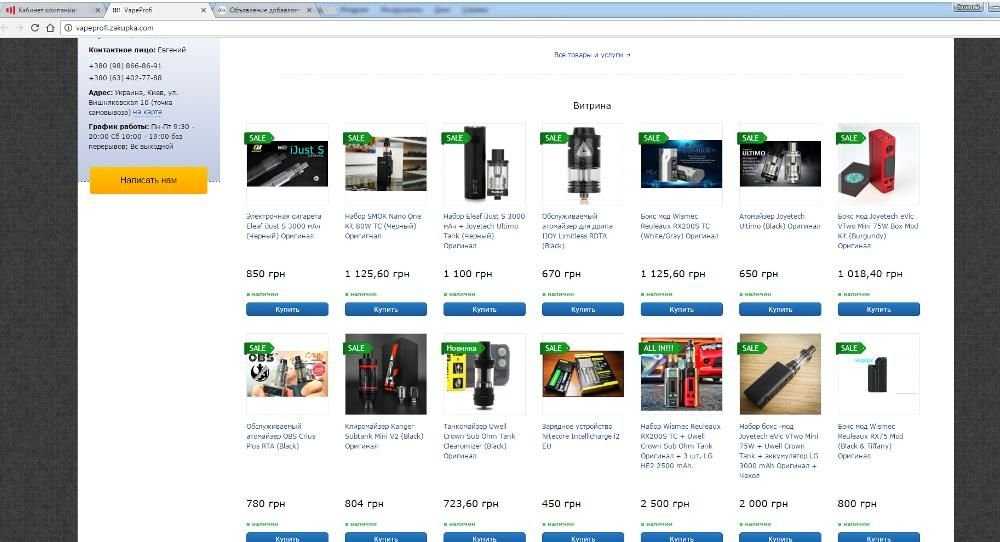This screenshot has height=542, width=1000.
Task: Open Набор Бокс-мод Joyetech eVic VTwo title
Action: pos(779,451)
